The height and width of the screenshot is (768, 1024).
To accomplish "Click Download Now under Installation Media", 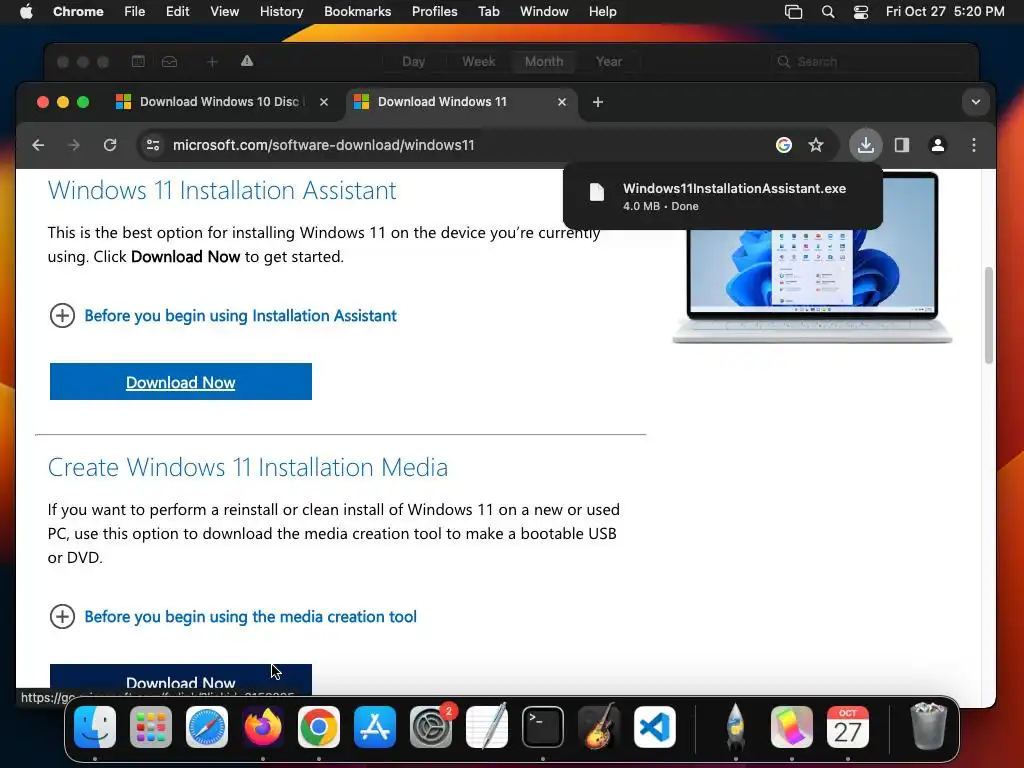I will pyautogui.click(x=181, y=680).
